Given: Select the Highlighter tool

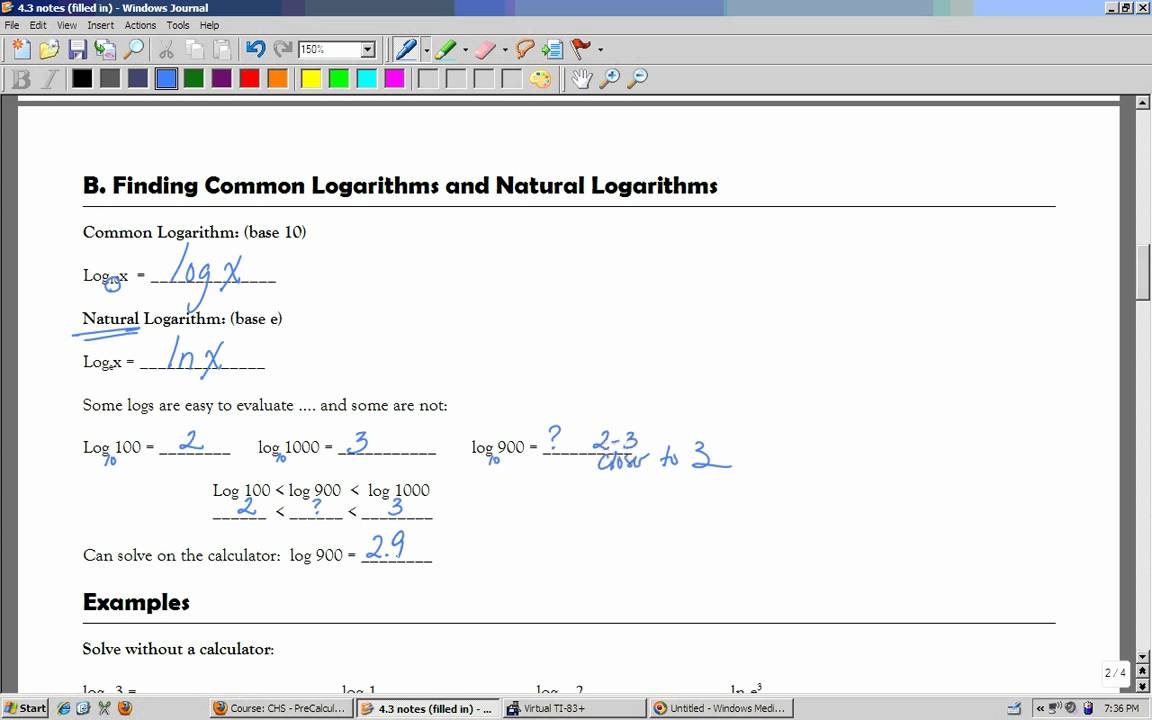Looking at the screenshot, I should tap(445, 49).
